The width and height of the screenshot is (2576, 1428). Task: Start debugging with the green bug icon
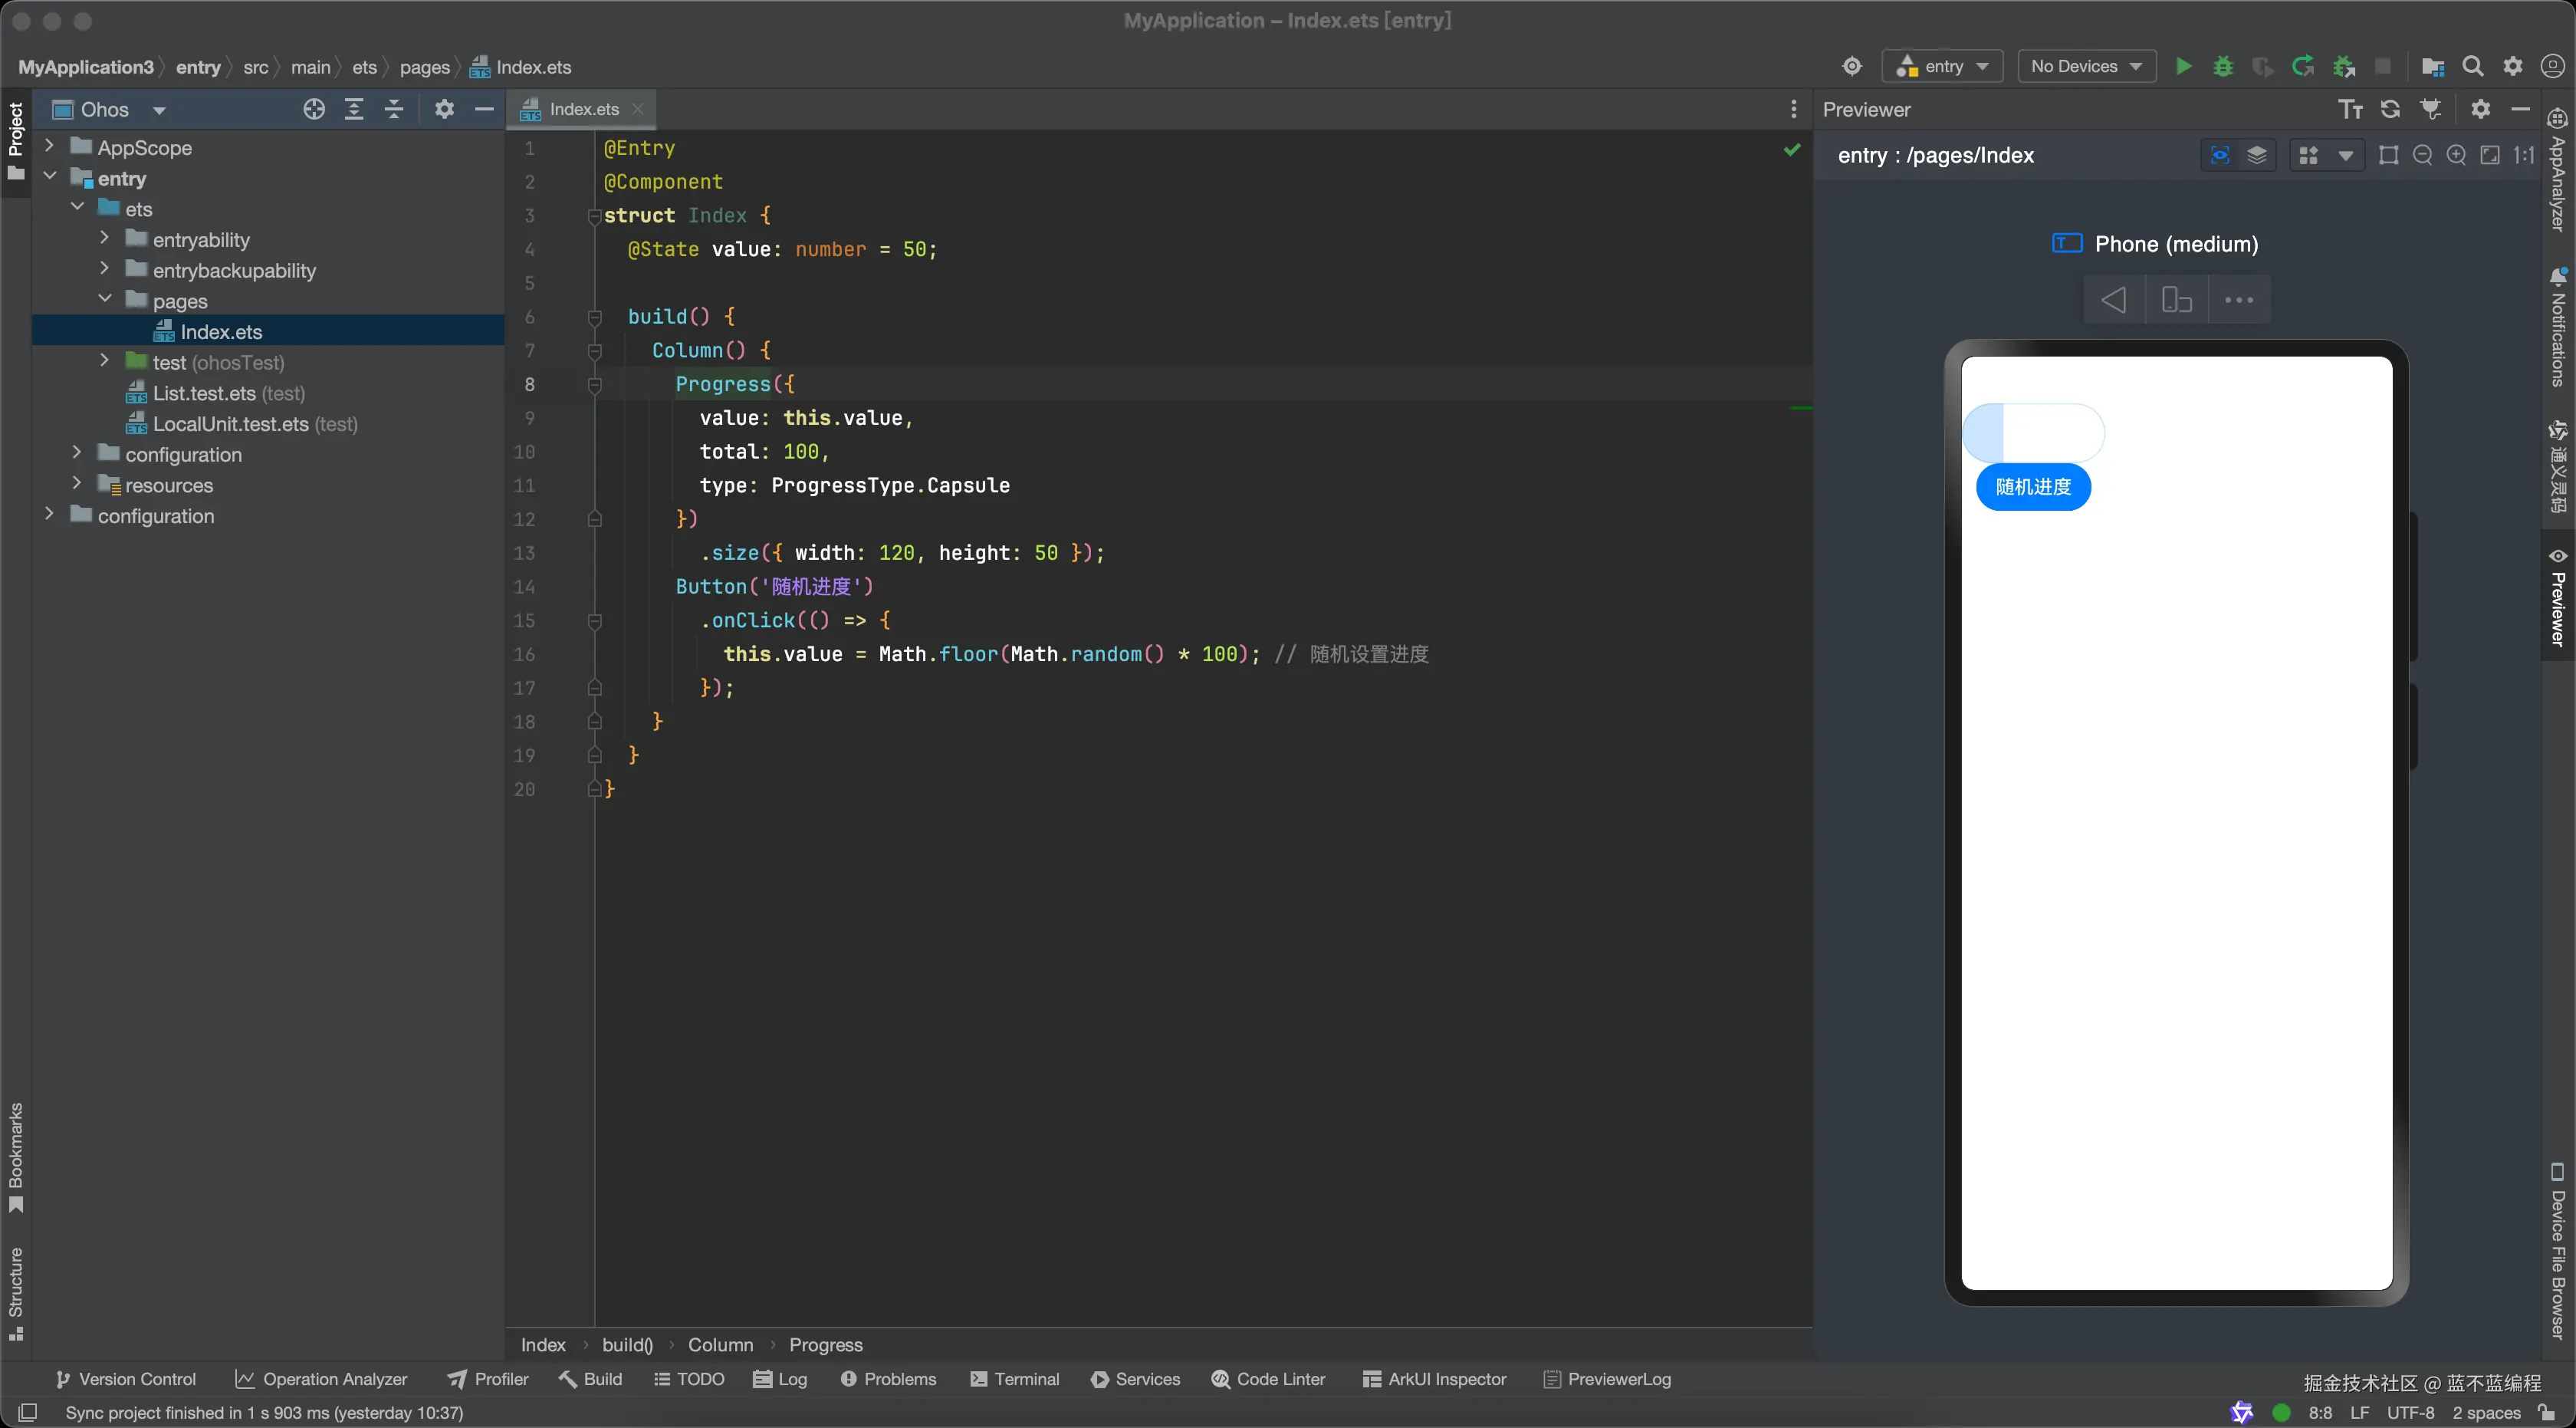click(x=2222, y=67)
